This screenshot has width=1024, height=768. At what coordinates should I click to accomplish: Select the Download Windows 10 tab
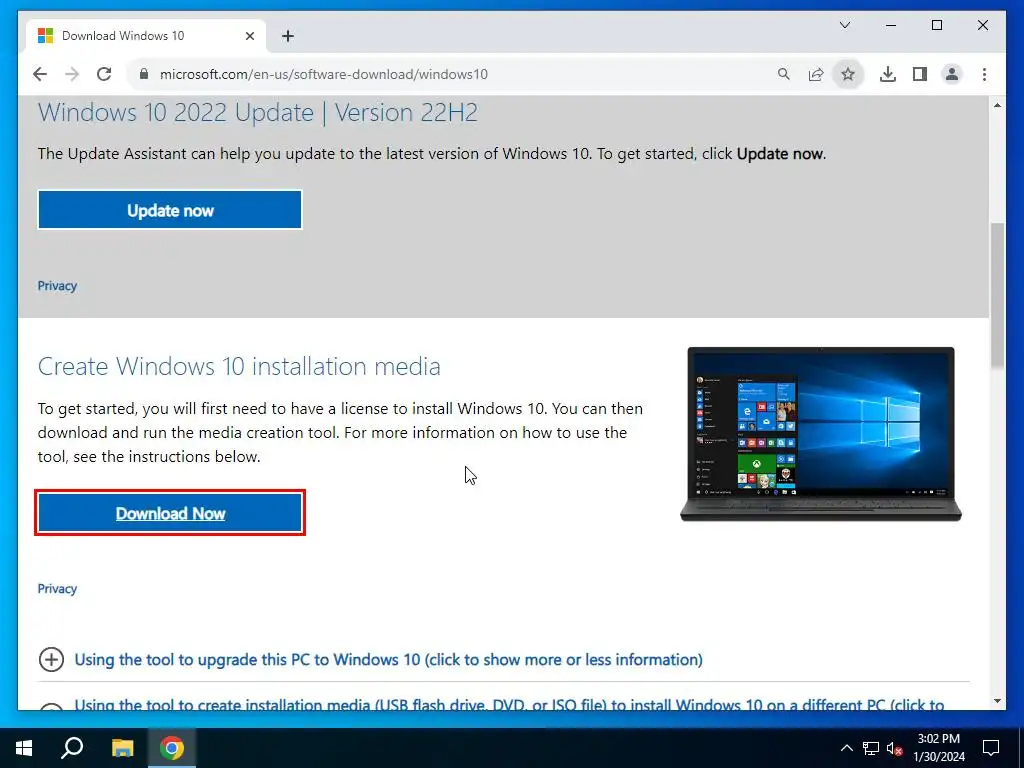[x=146, y=36]
